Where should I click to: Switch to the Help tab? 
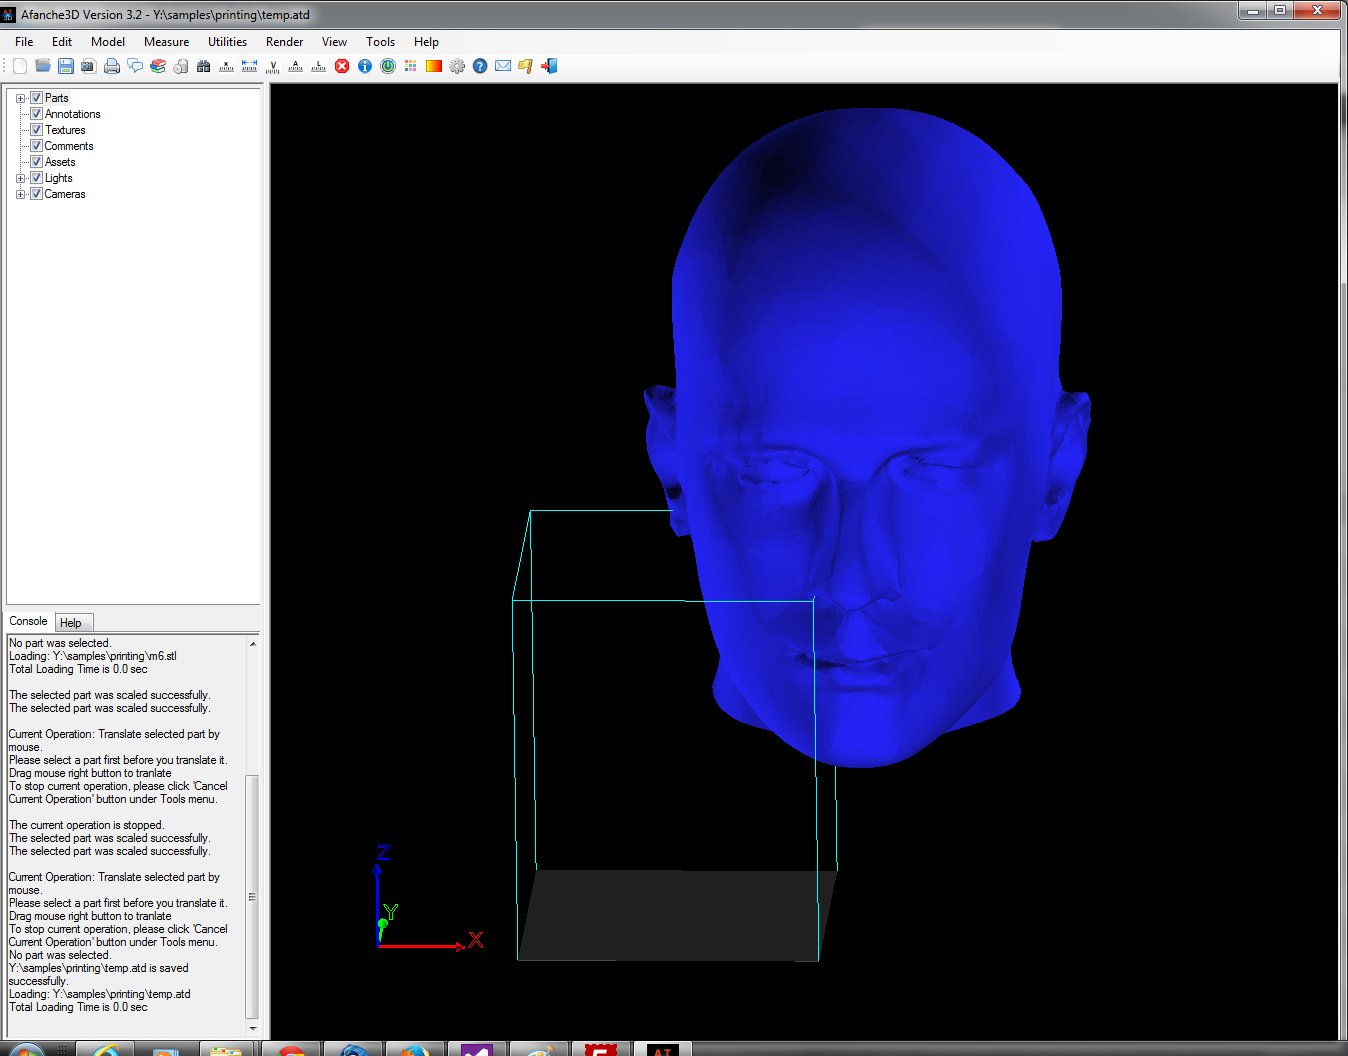(71, 623)
